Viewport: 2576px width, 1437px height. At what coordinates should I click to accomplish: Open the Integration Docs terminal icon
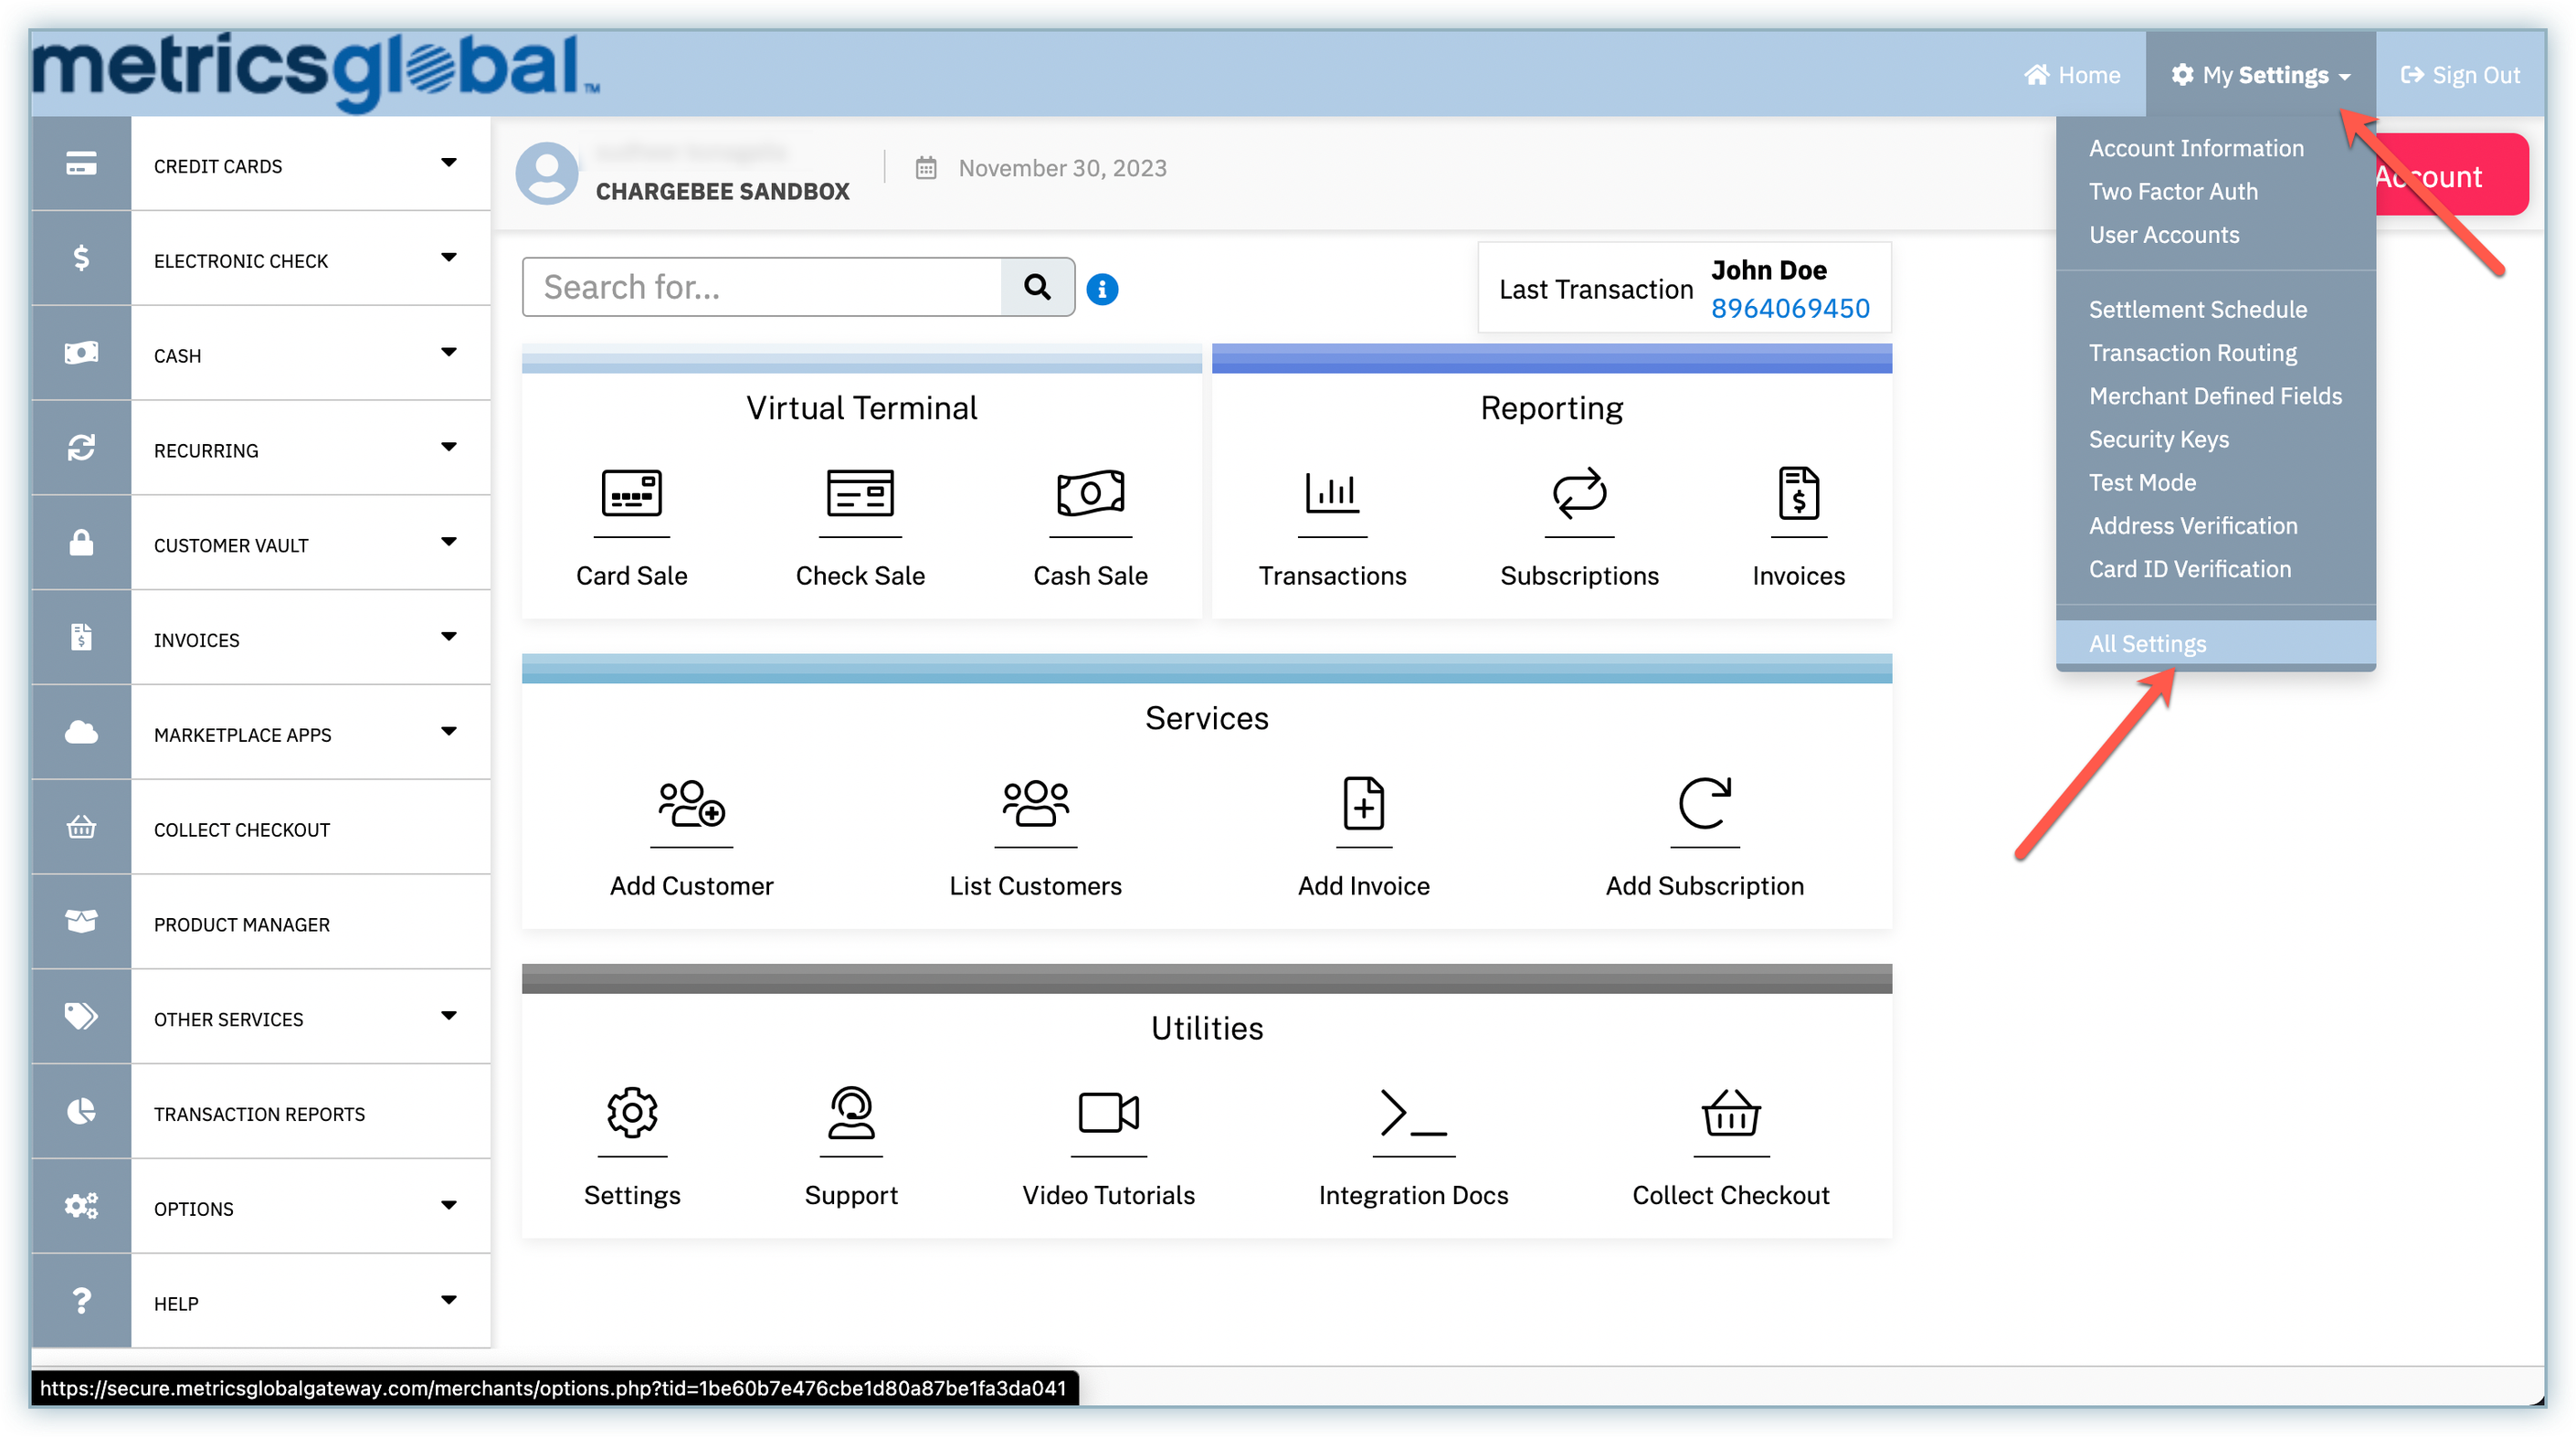click(x=1413, y=1113)
